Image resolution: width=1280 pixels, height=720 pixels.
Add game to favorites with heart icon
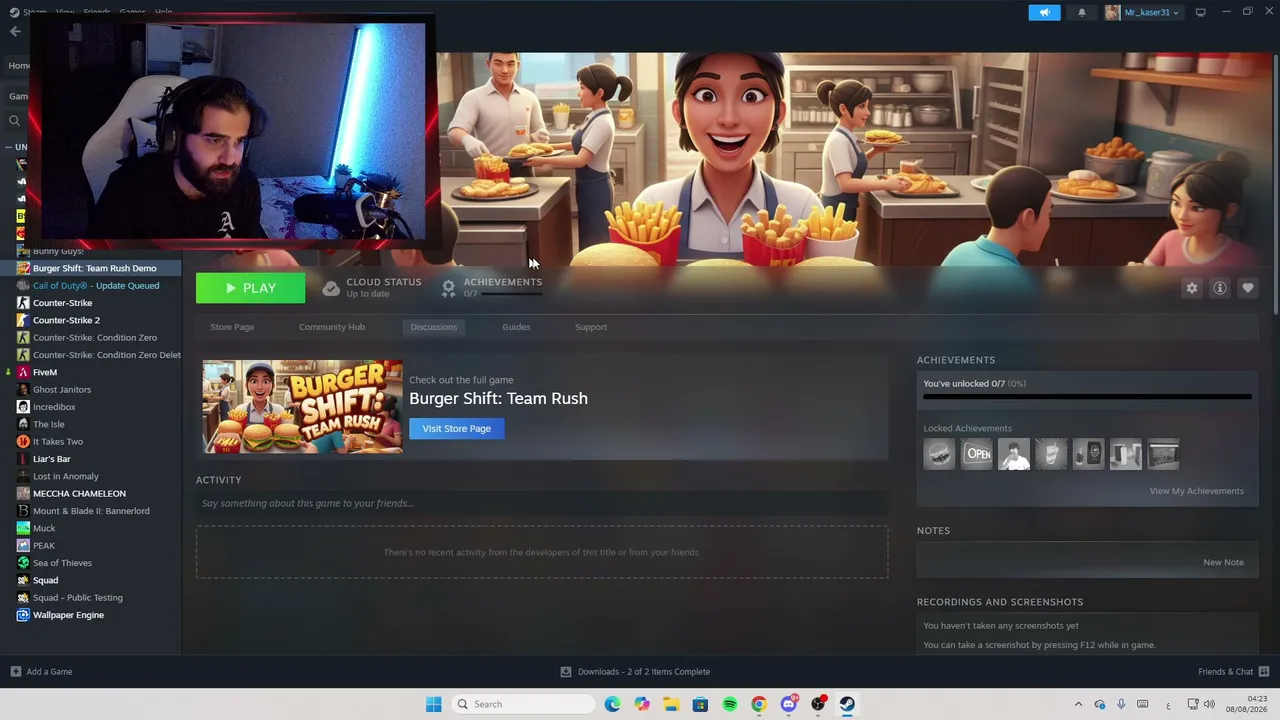tap(1248, 288)
